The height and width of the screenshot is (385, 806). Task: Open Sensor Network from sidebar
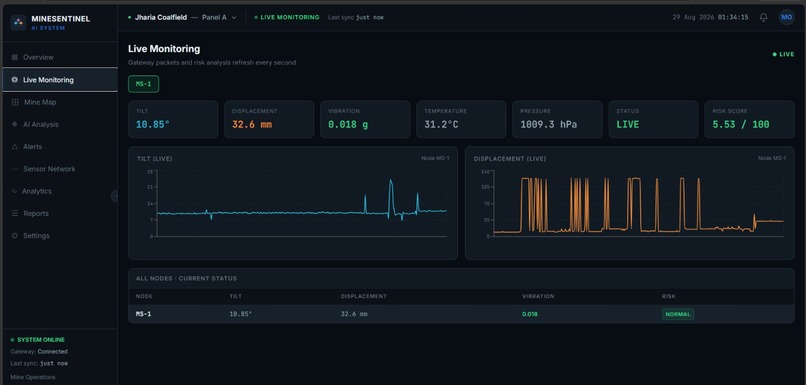pos(60,169)
